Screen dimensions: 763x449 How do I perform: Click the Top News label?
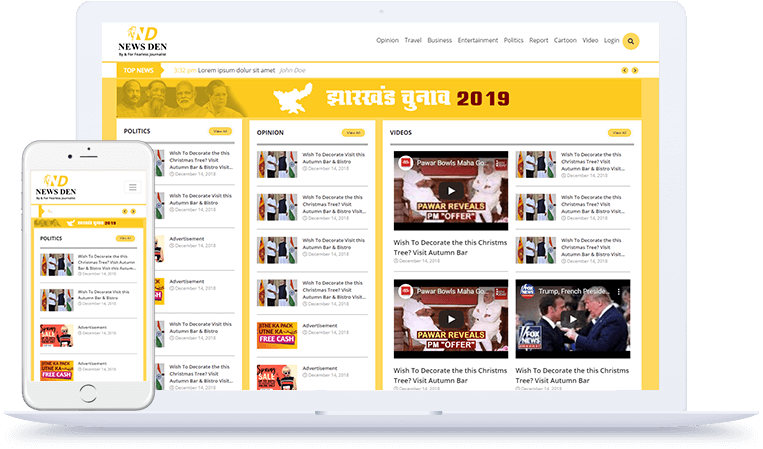pos(138,71)
